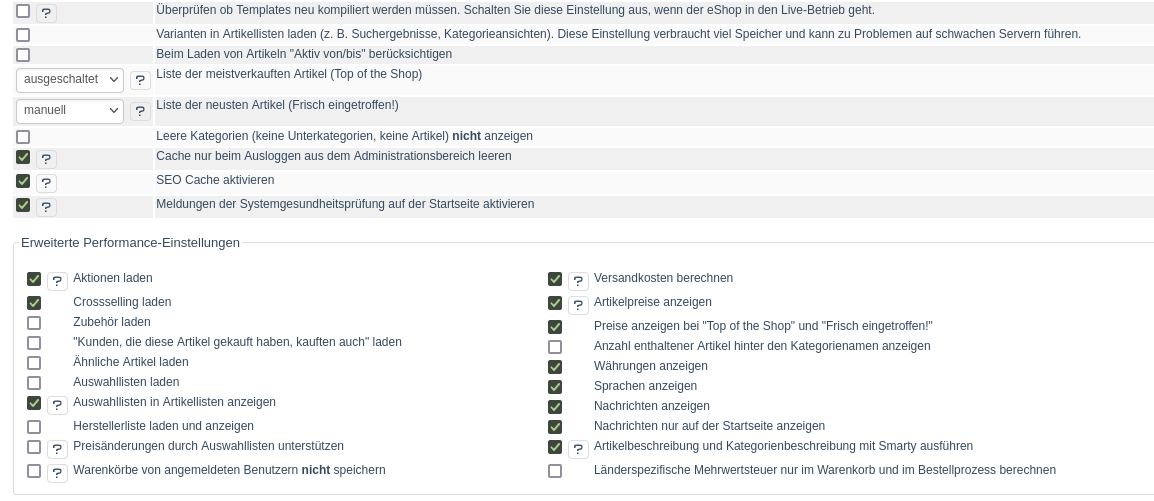
Task: Check 'Herstellerliste laden und anzeigen' box
Action: 34,427
